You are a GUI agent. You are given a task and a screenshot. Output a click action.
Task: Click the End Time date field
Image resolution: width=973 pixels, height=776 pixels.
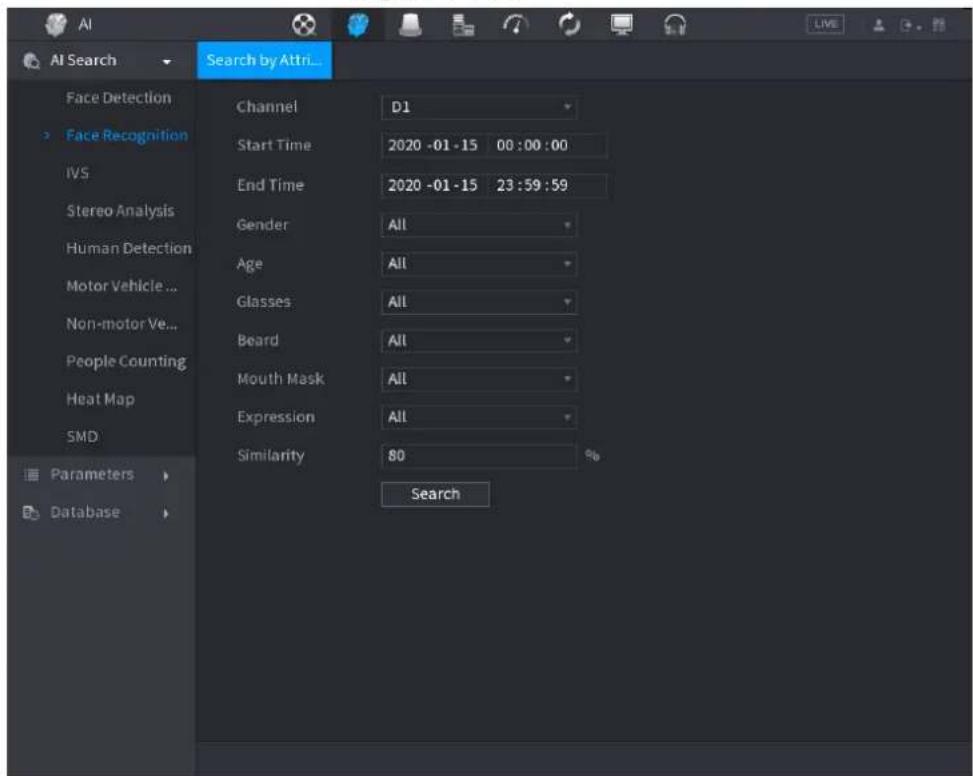coord(433,185)
